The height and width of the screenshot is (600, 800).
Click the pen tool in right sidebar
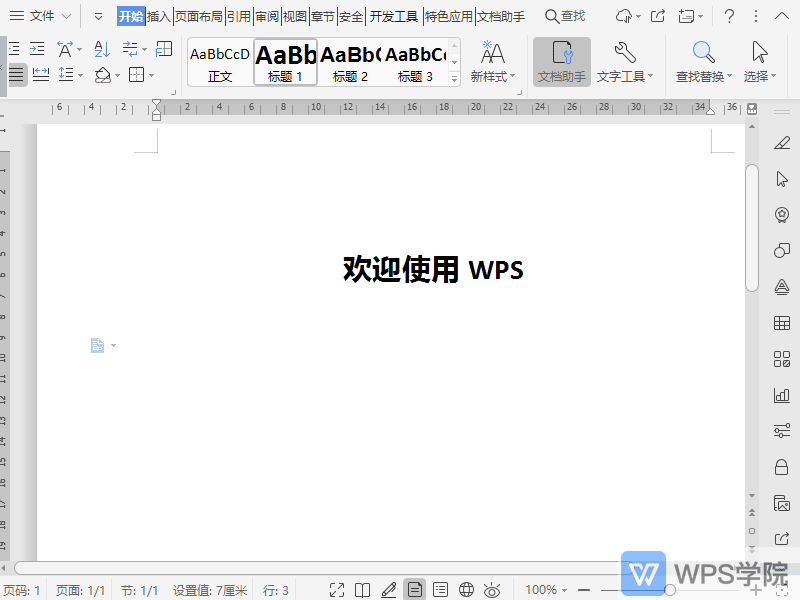click(x=782, y=143)
